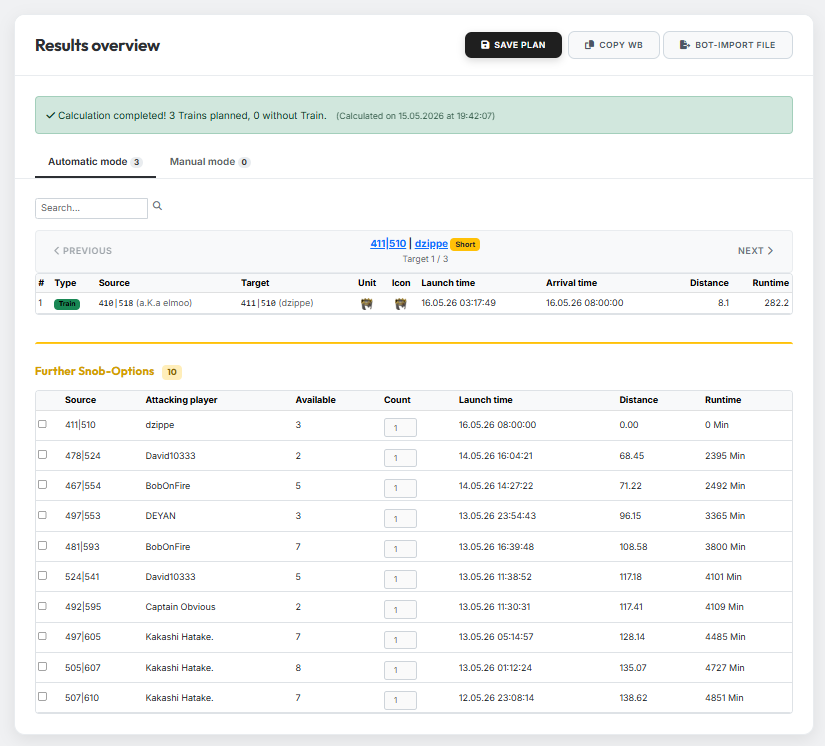
Task: Click the Copy WB button
Action: point(613,45)
